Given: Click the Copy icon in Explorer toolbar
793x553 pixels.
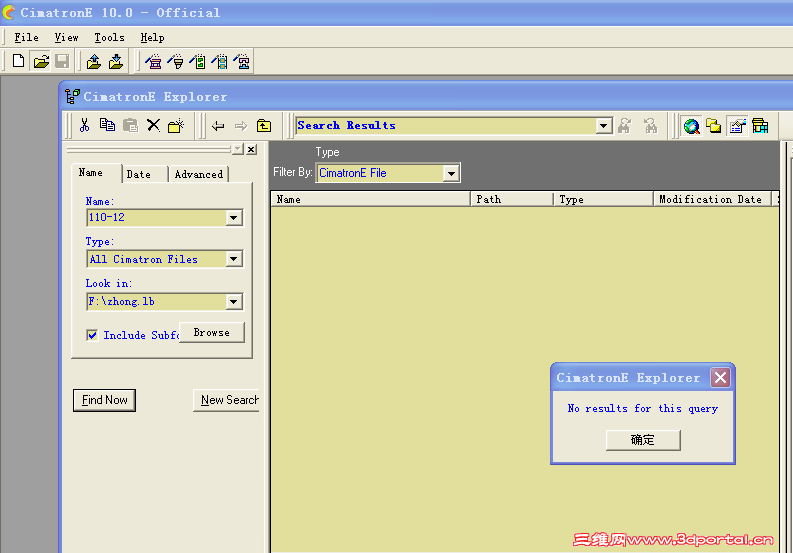Looking at the screenshot, I should tap(107, 125).
